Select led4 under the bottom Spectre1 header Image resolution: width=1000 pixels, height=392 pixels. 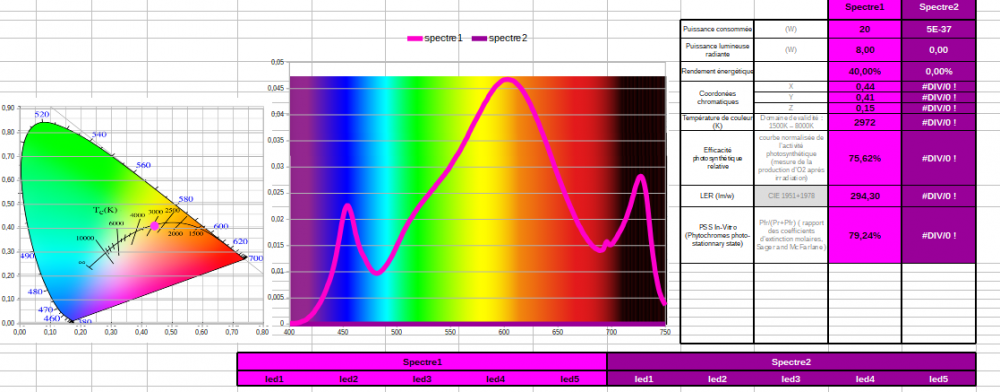496,379
